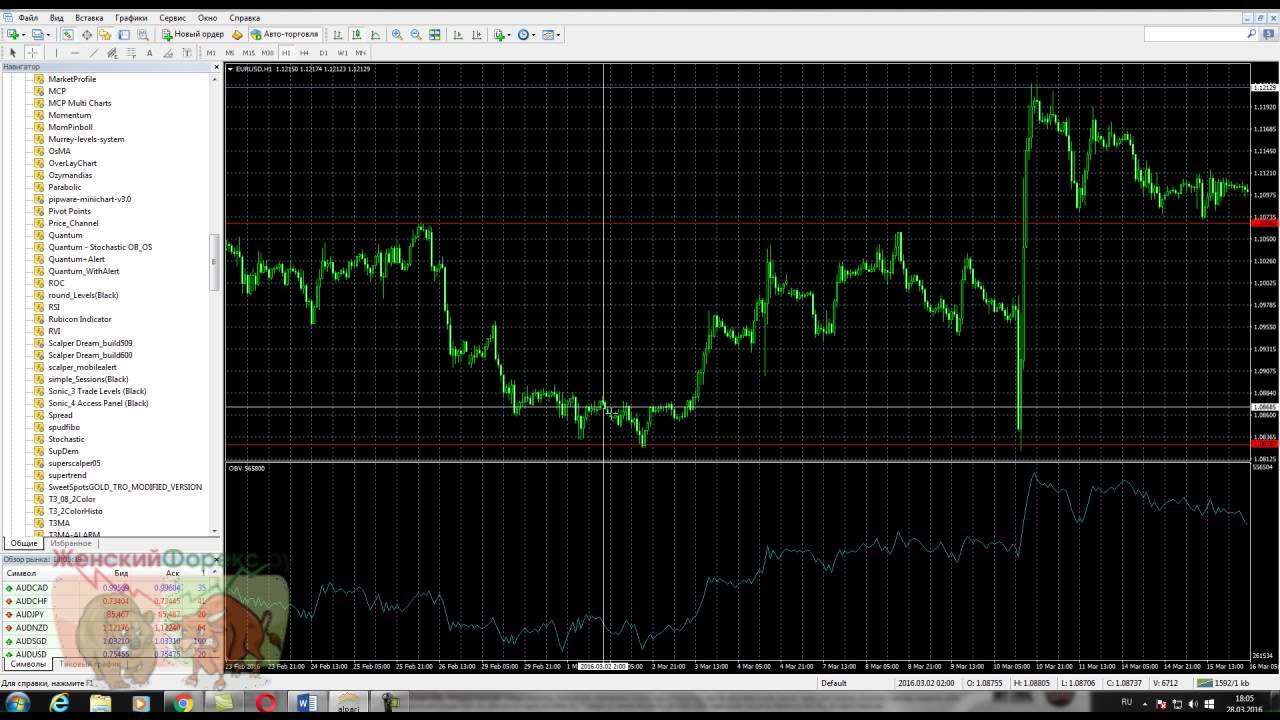Open the Файл menu
The height and width of the screenshot is (720, 1280).
(x=28, y=18)
